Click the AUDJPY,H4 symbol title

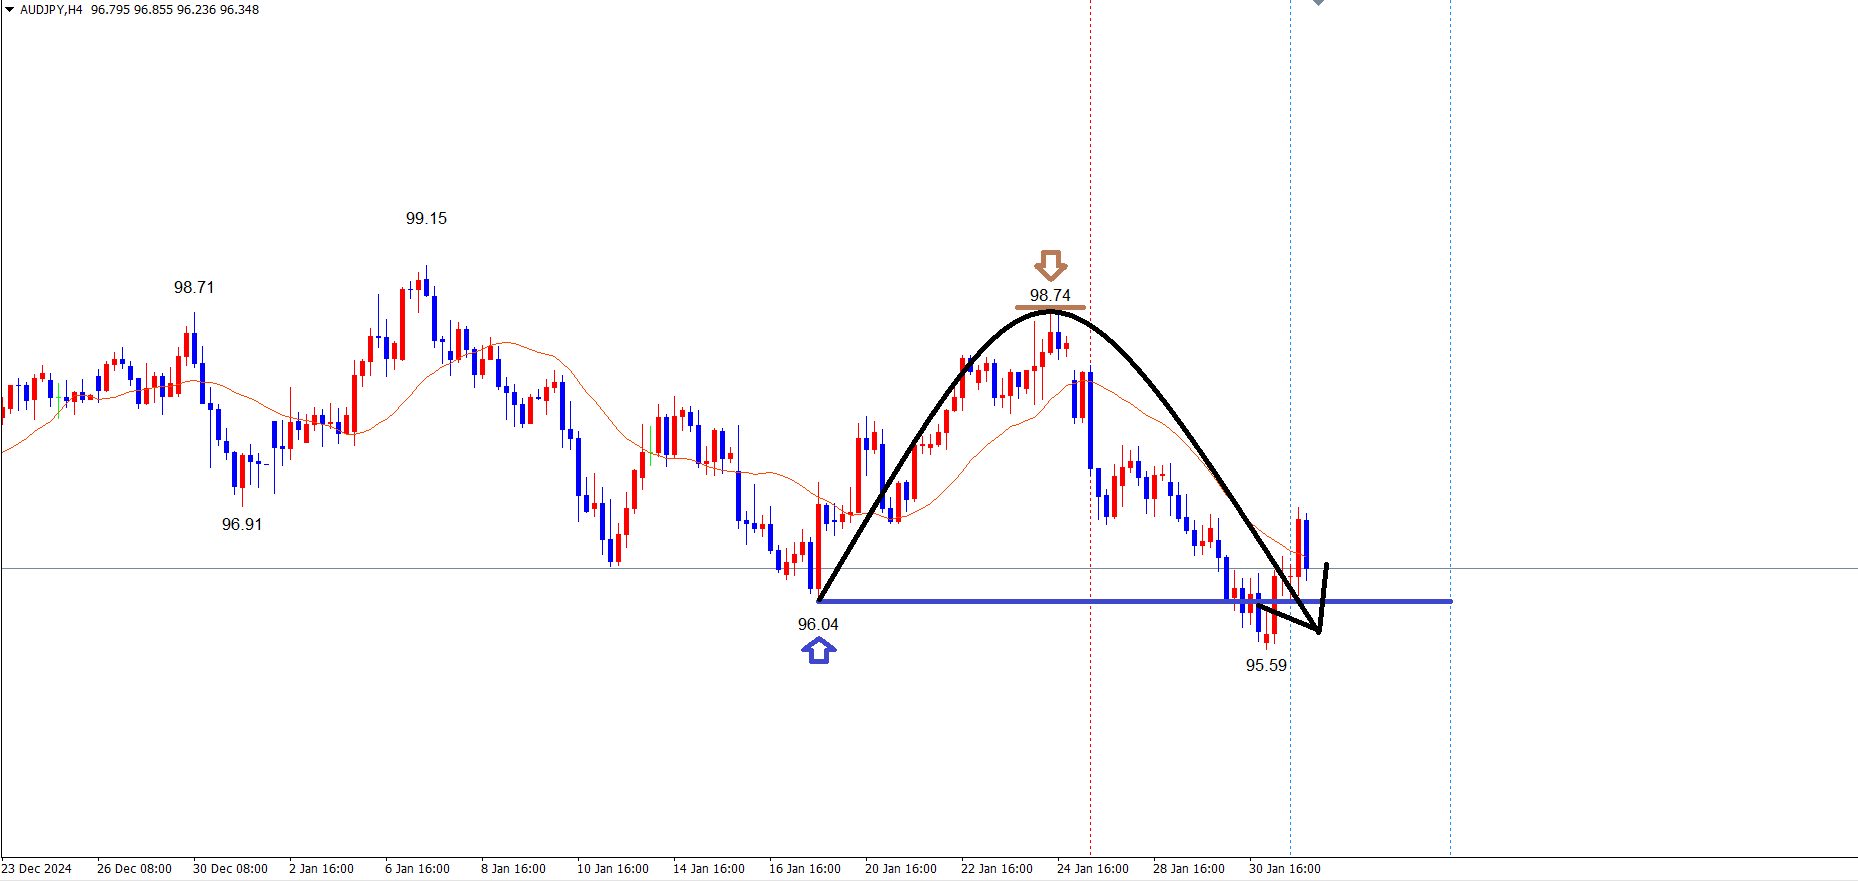tap(51, 10)
